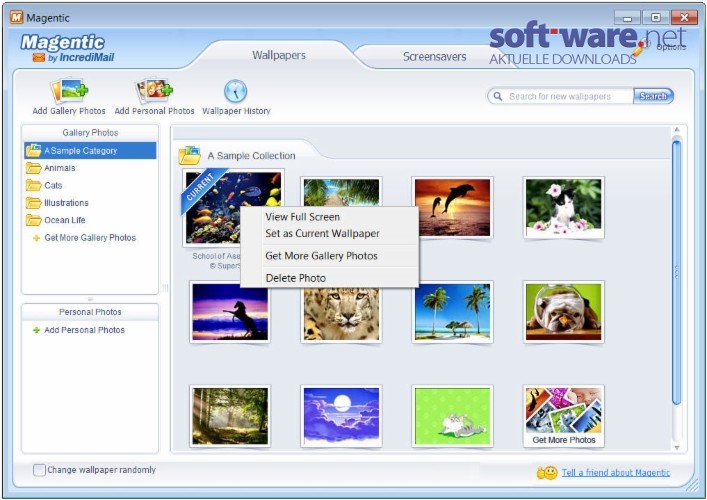The image size is (707, 500).
Task: Click the smiley faces icon near Tell a friend
Action: (547, 472)
